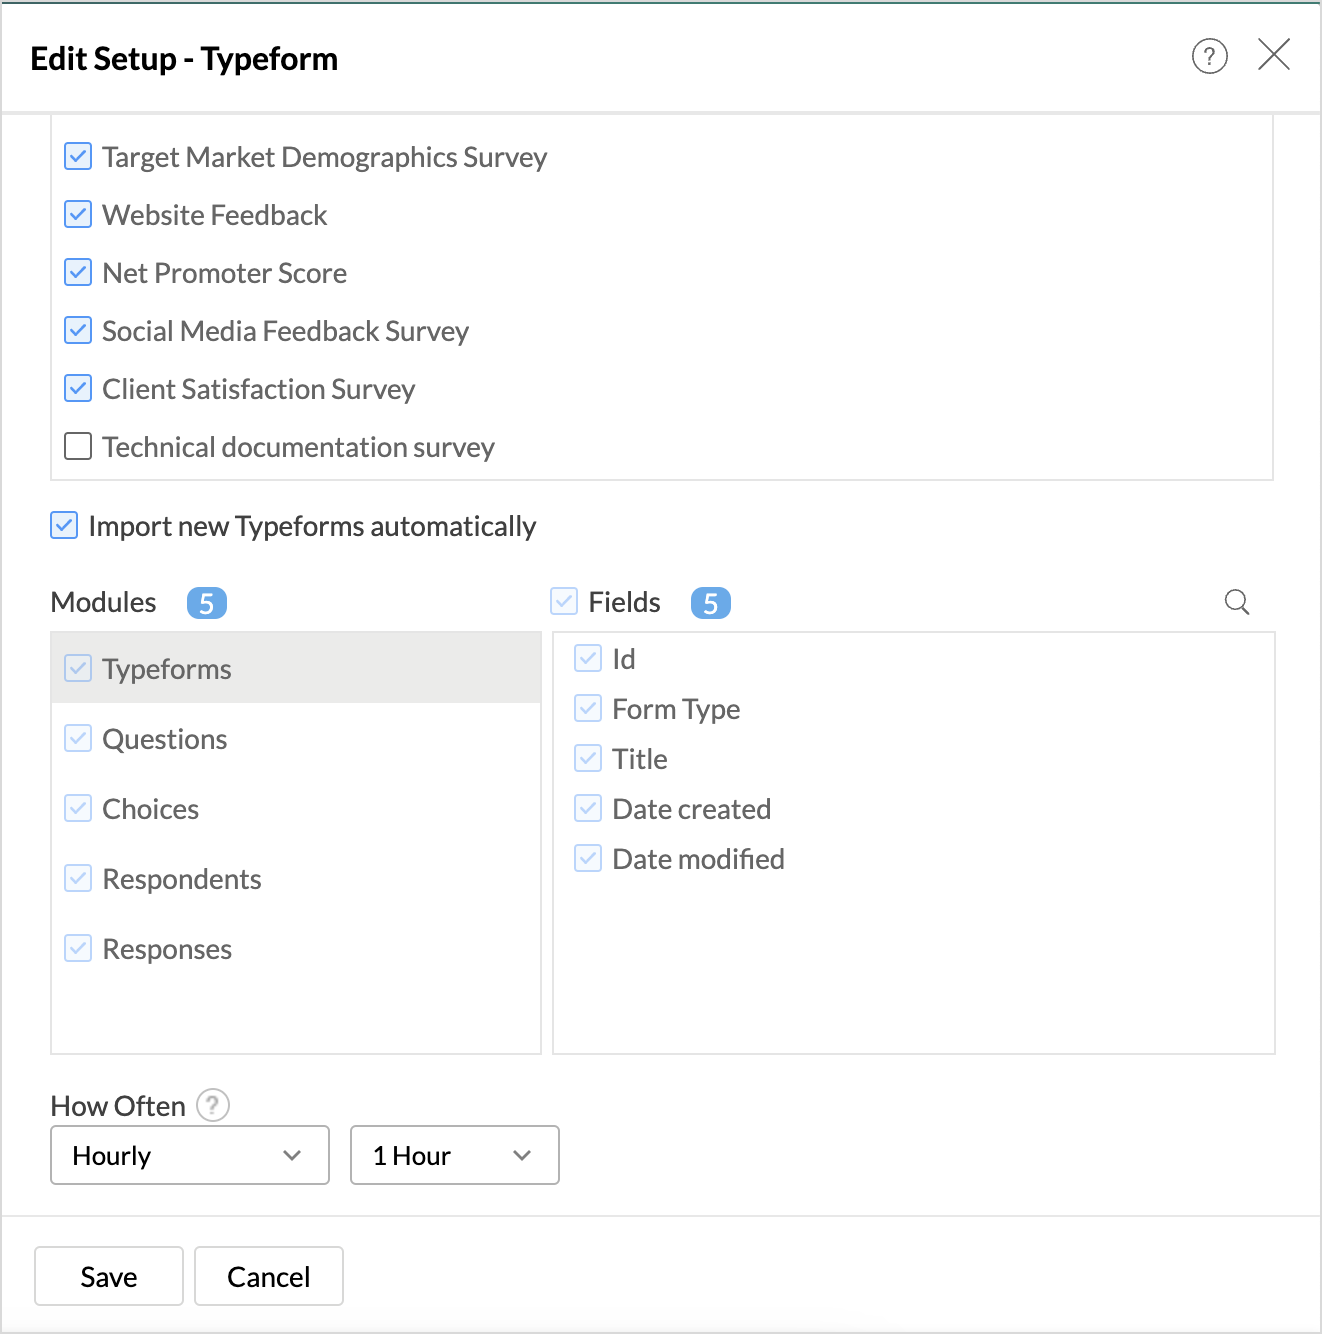Open the 1 Hour interval dropdown
The image size is (1322, 1334).
(455, 1155)
